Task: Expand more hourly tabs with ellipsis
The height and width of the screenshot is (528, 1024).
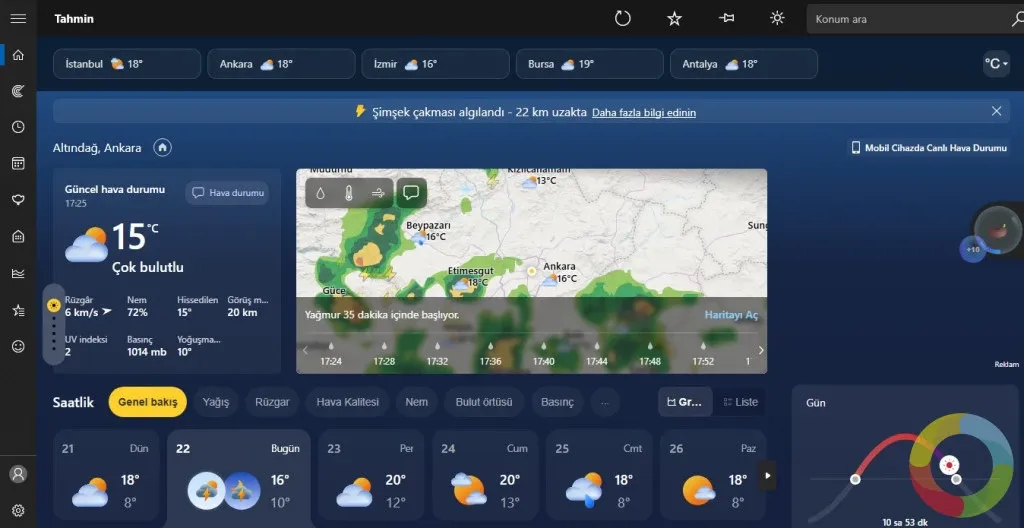Action: (x=605, y=402)
